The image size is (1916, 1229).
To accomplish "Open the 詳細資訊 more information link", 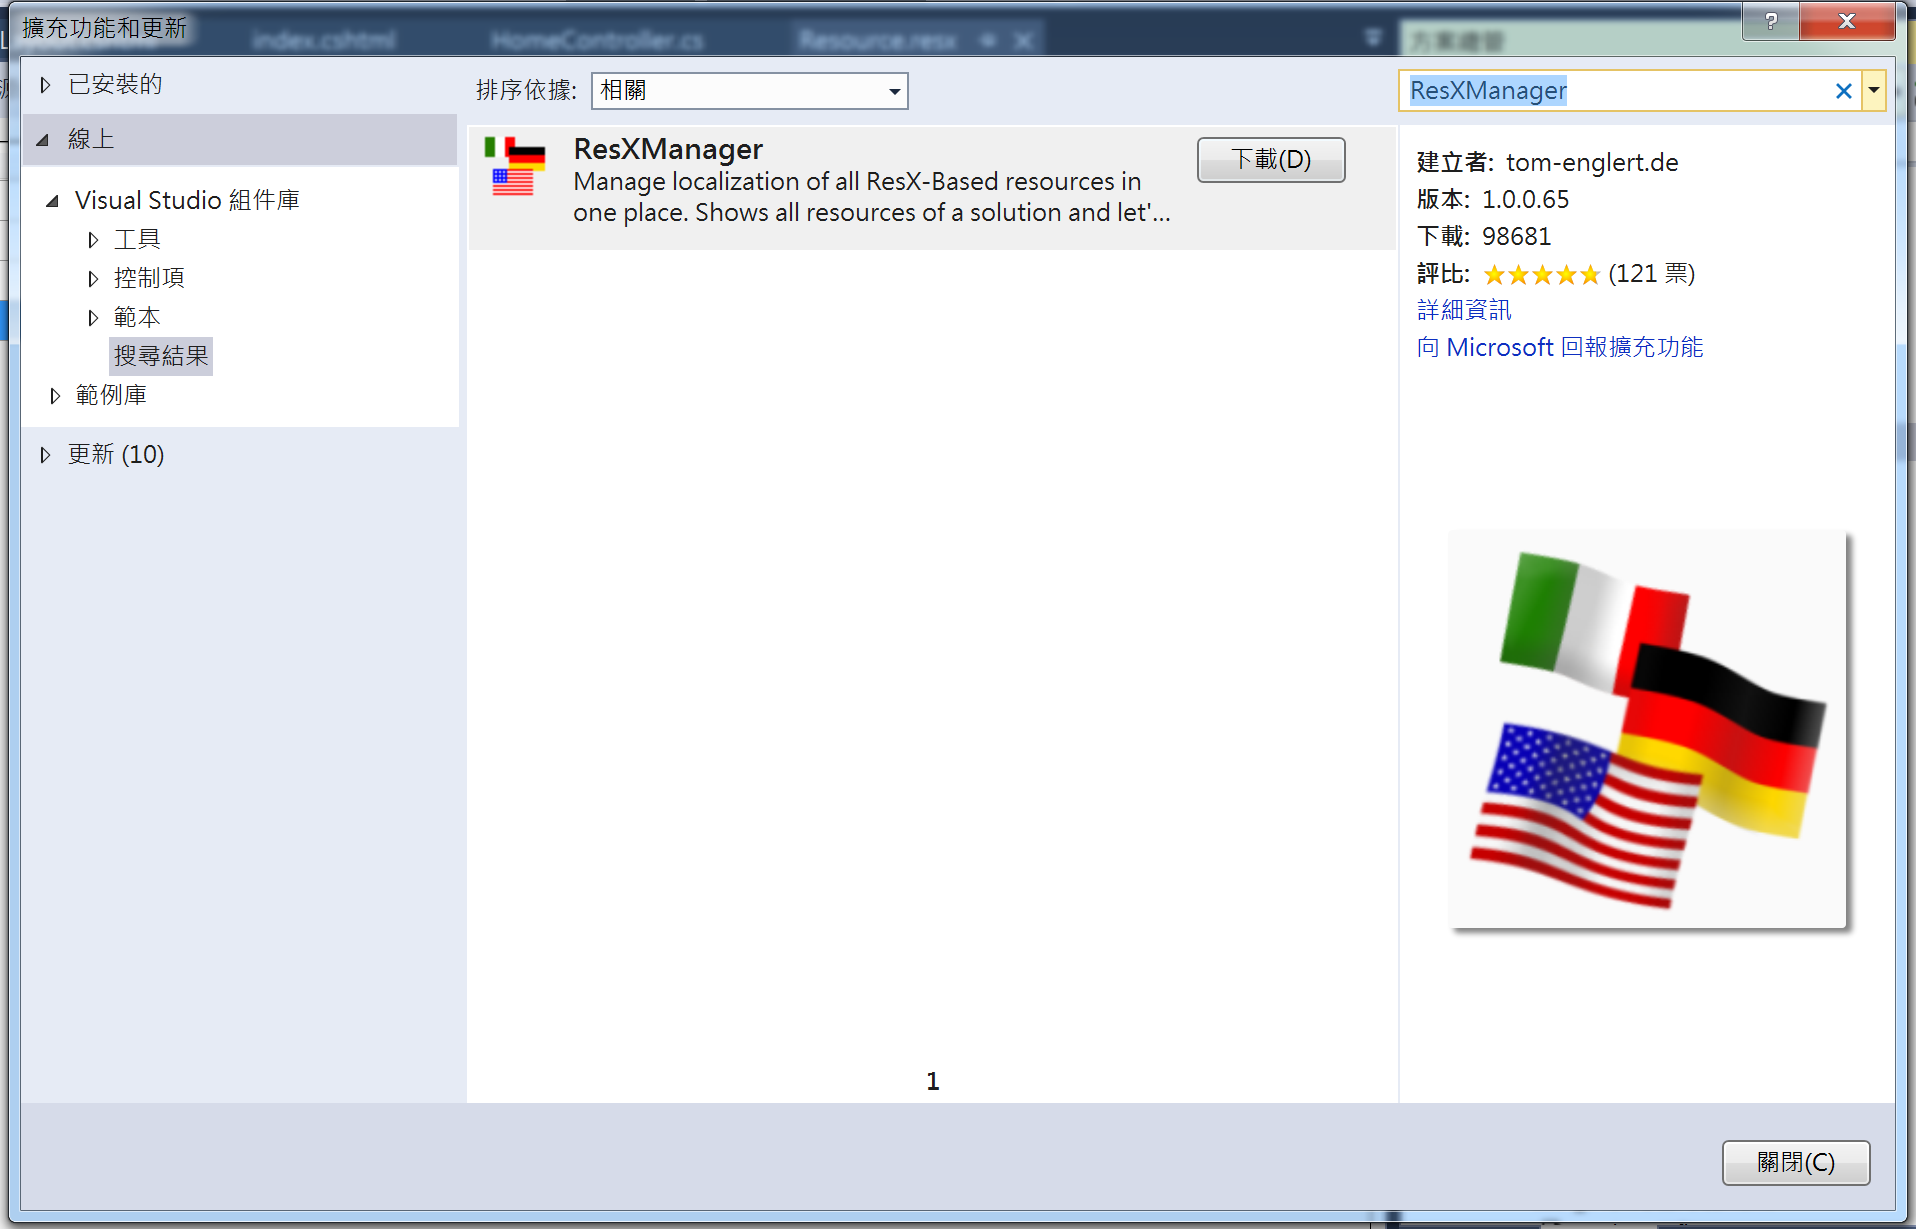I will point(1464,310).
